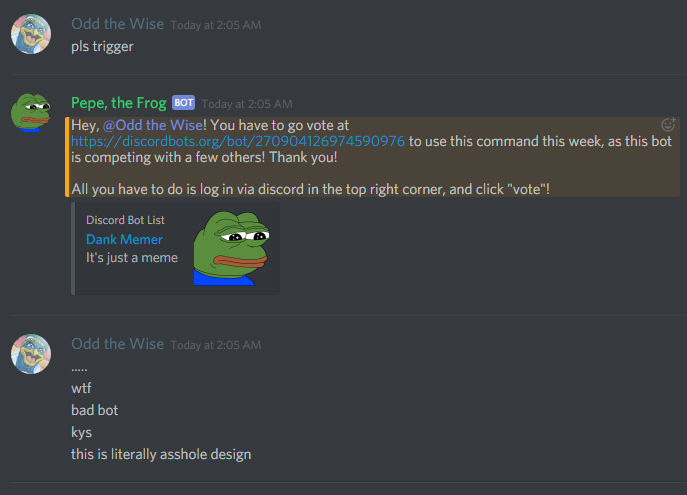Image resolution: width=687 pixels, height=495 pixels.
Task: Click the 'It's just a meme' embed description
Action: pyautogui.click(x=132, y=258)
